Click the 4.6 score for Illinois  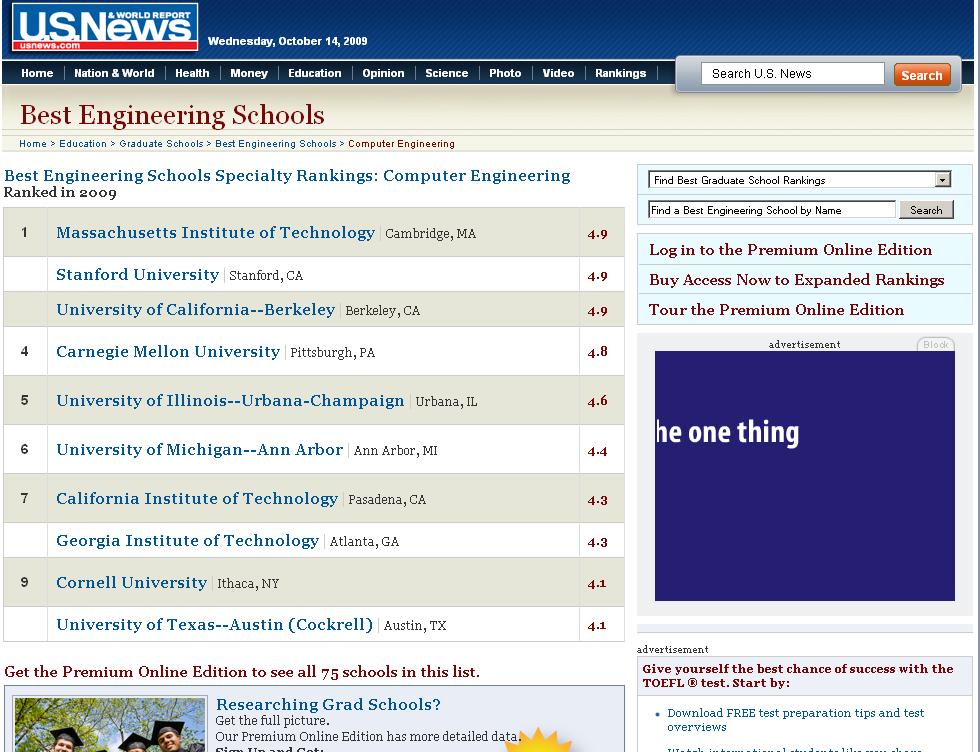point(598,401)
